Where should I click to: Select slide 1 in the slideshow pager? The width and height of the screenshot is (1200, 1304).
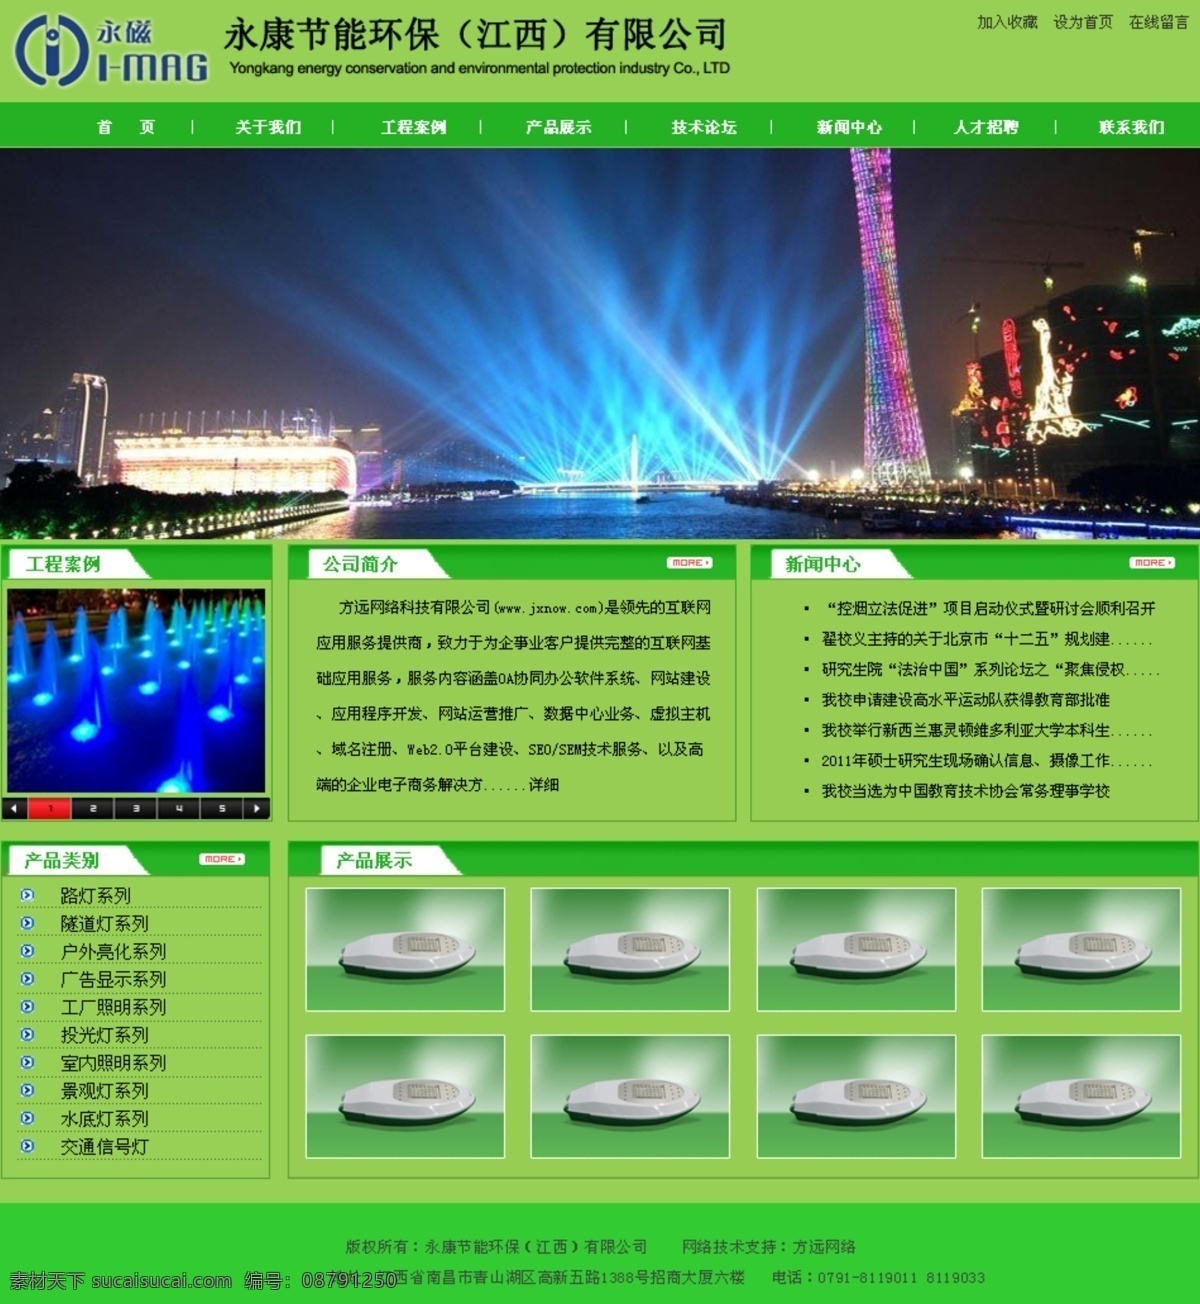(x=49, y=808)
